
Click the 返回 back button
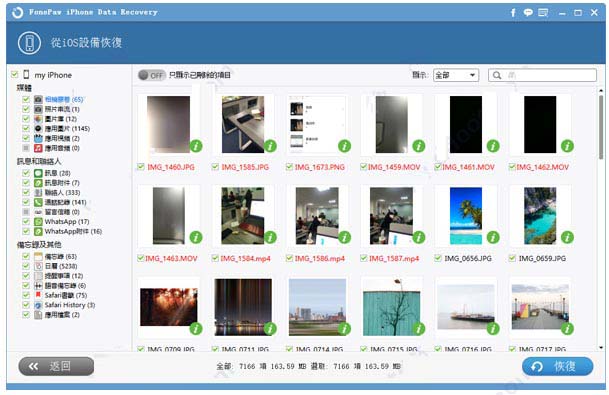pyautogui.click(x=56, y=366)
